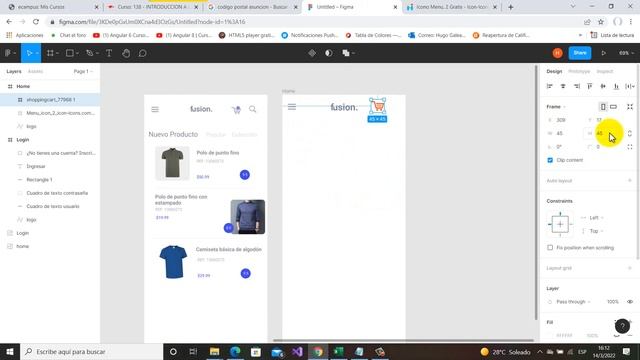Click layer opacity 100% field
The width and height of the screenshot is (640, 360).
tap(612, 302)
